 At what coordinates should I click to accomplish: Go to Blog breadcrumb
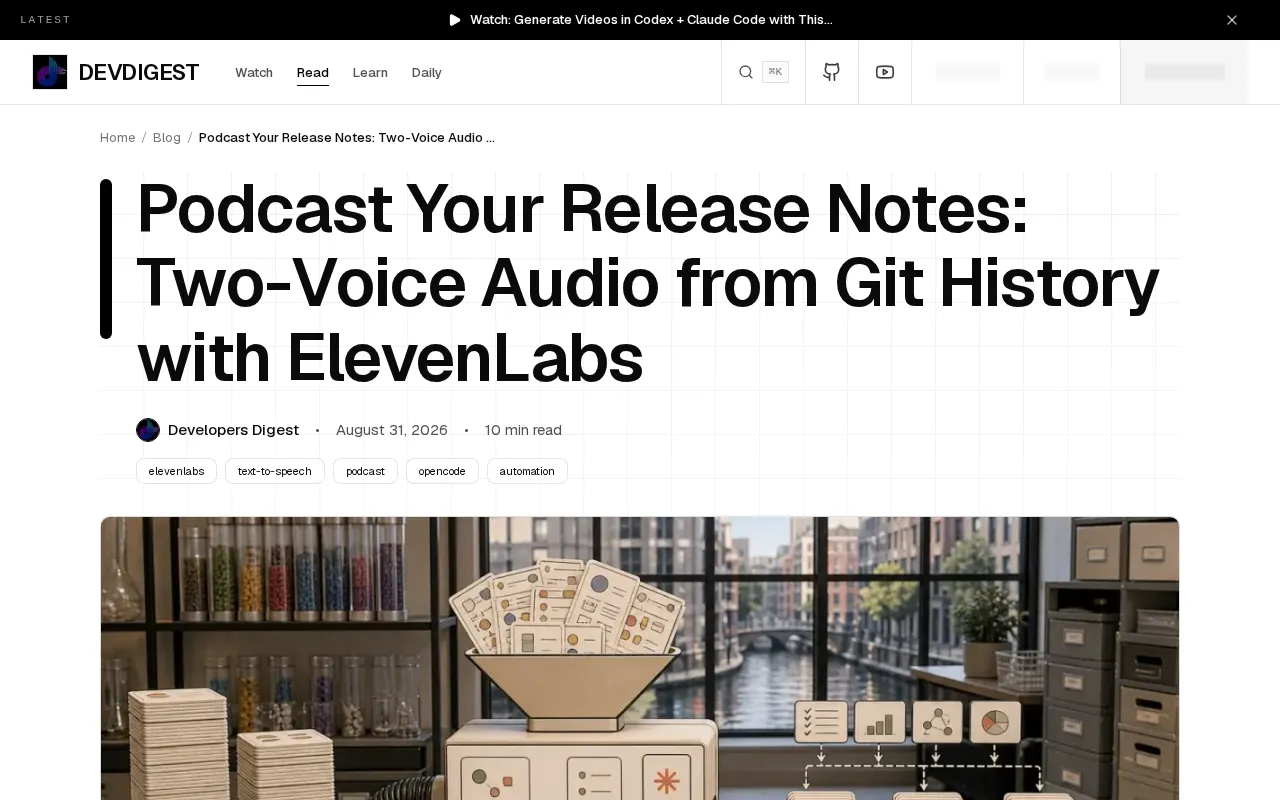[x=167, y=137]
